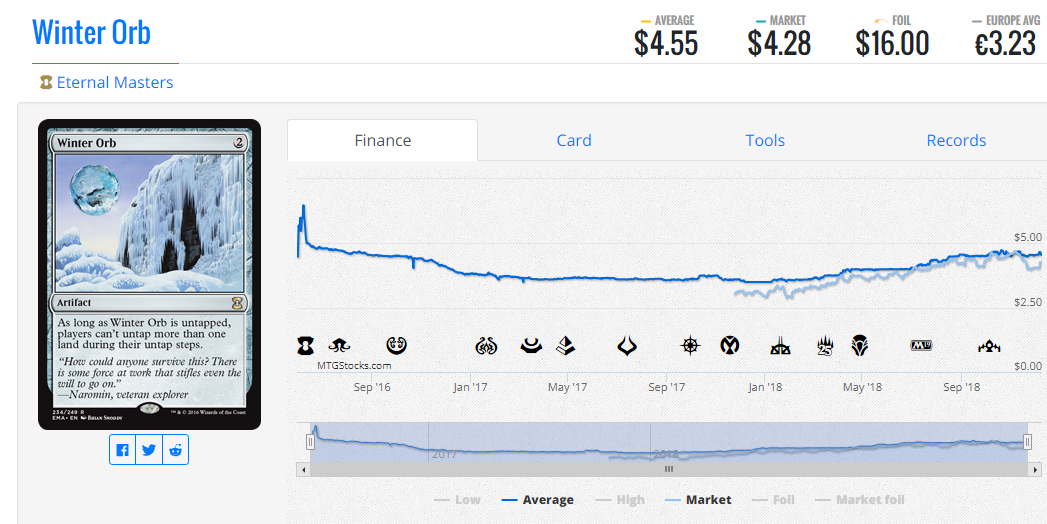Share card on Reddit

pos(176,449)
